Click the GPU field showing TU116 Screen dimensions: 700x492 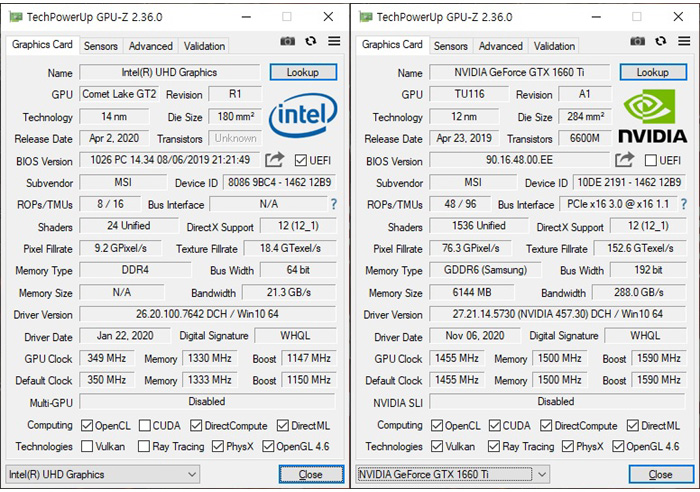[469, 94]
